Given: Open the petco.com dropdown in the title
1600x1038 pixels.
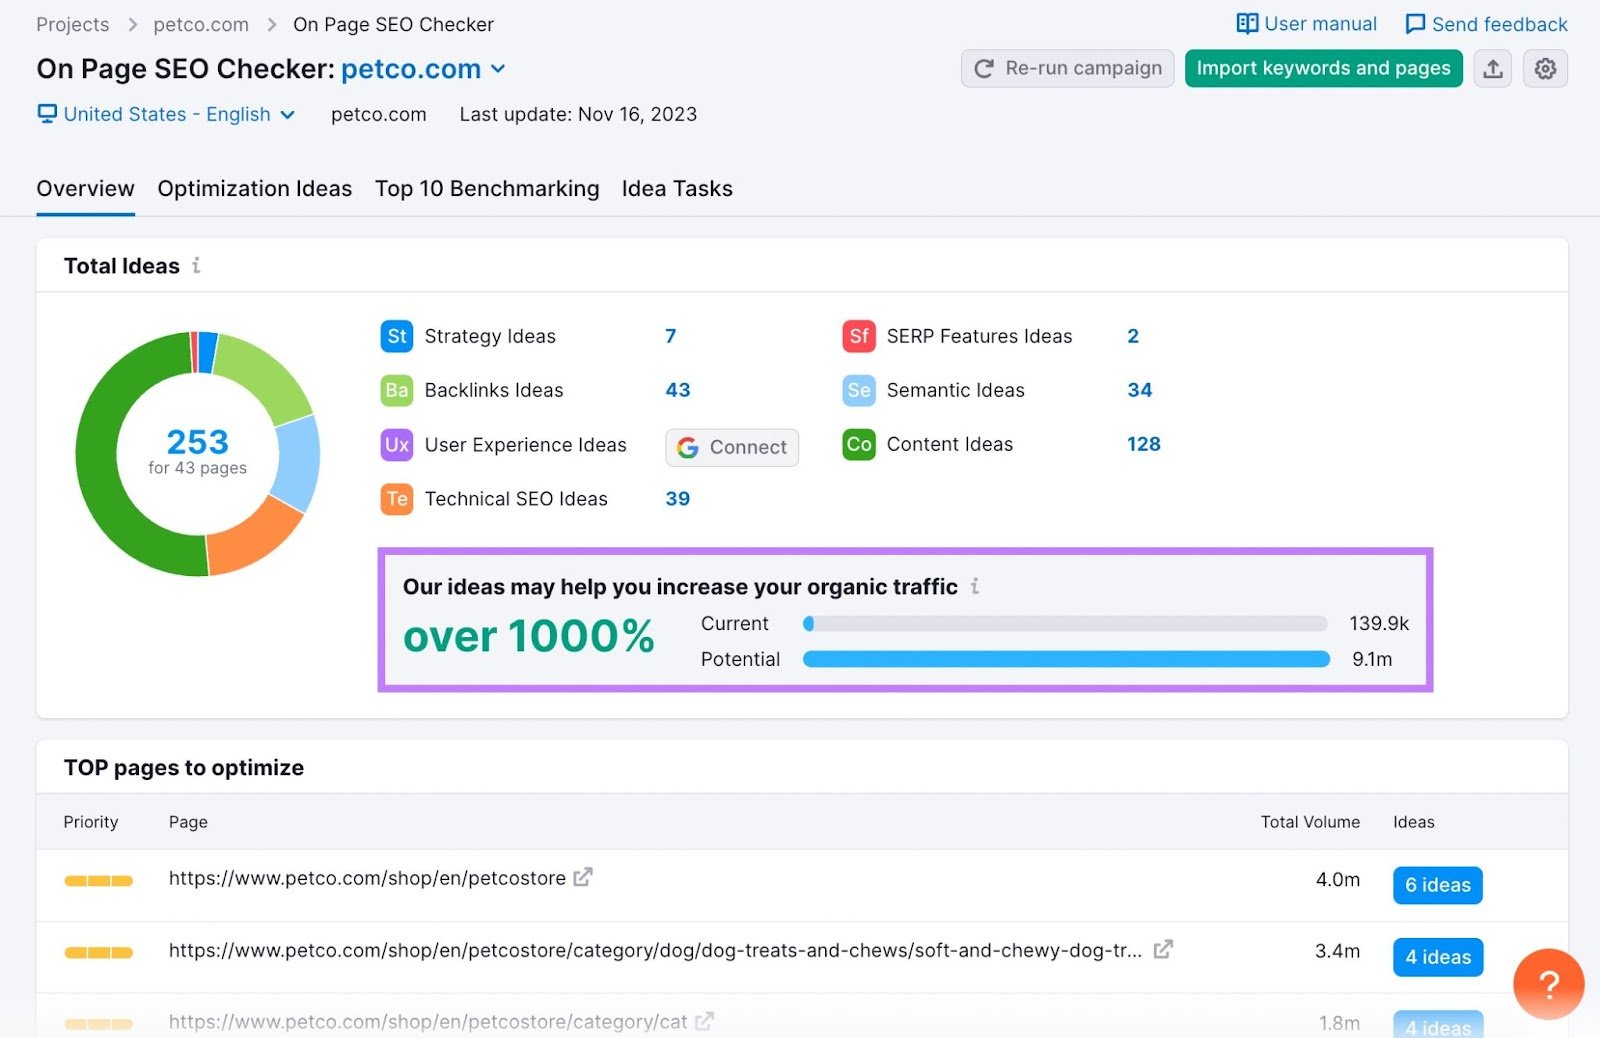Looking at the screenshot, I should click(x=498, y=69).
